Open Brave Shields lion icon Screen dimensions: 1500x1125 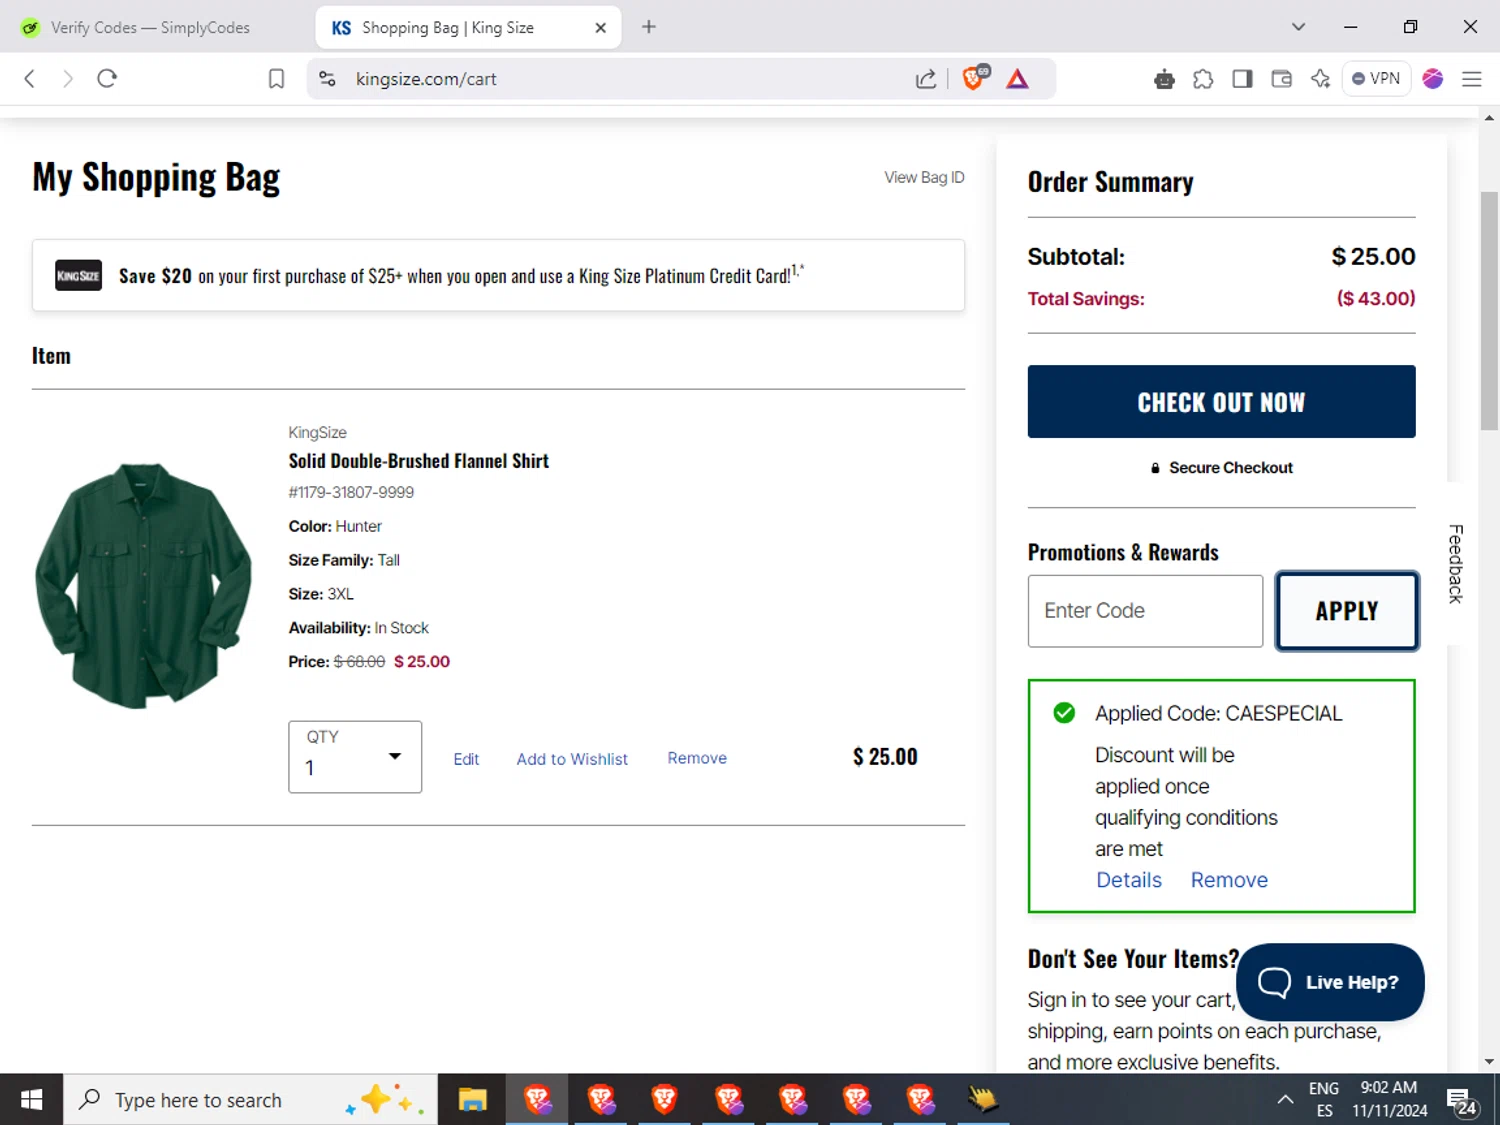974,78
